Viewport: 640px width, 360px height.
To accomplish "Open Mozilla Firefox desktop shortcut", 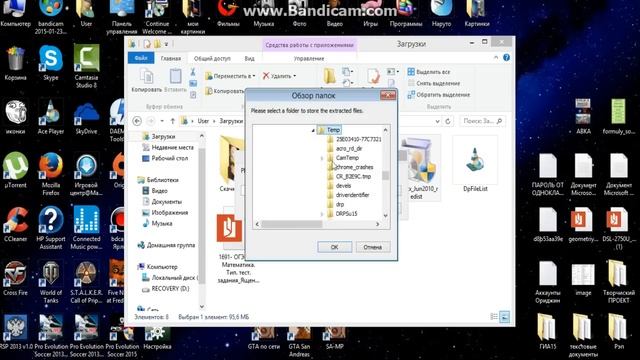I will click(x=51, y=175).
